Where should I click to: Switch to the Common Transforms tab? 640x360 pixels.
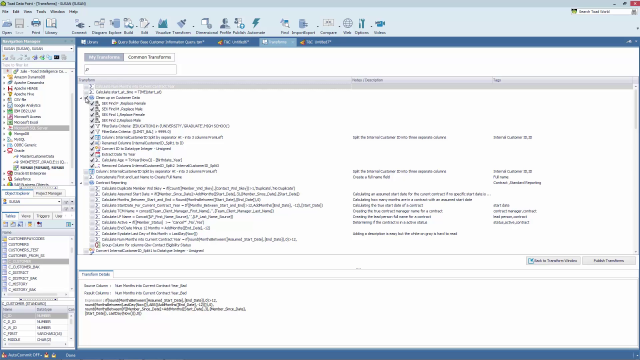[x=149, y=57]
